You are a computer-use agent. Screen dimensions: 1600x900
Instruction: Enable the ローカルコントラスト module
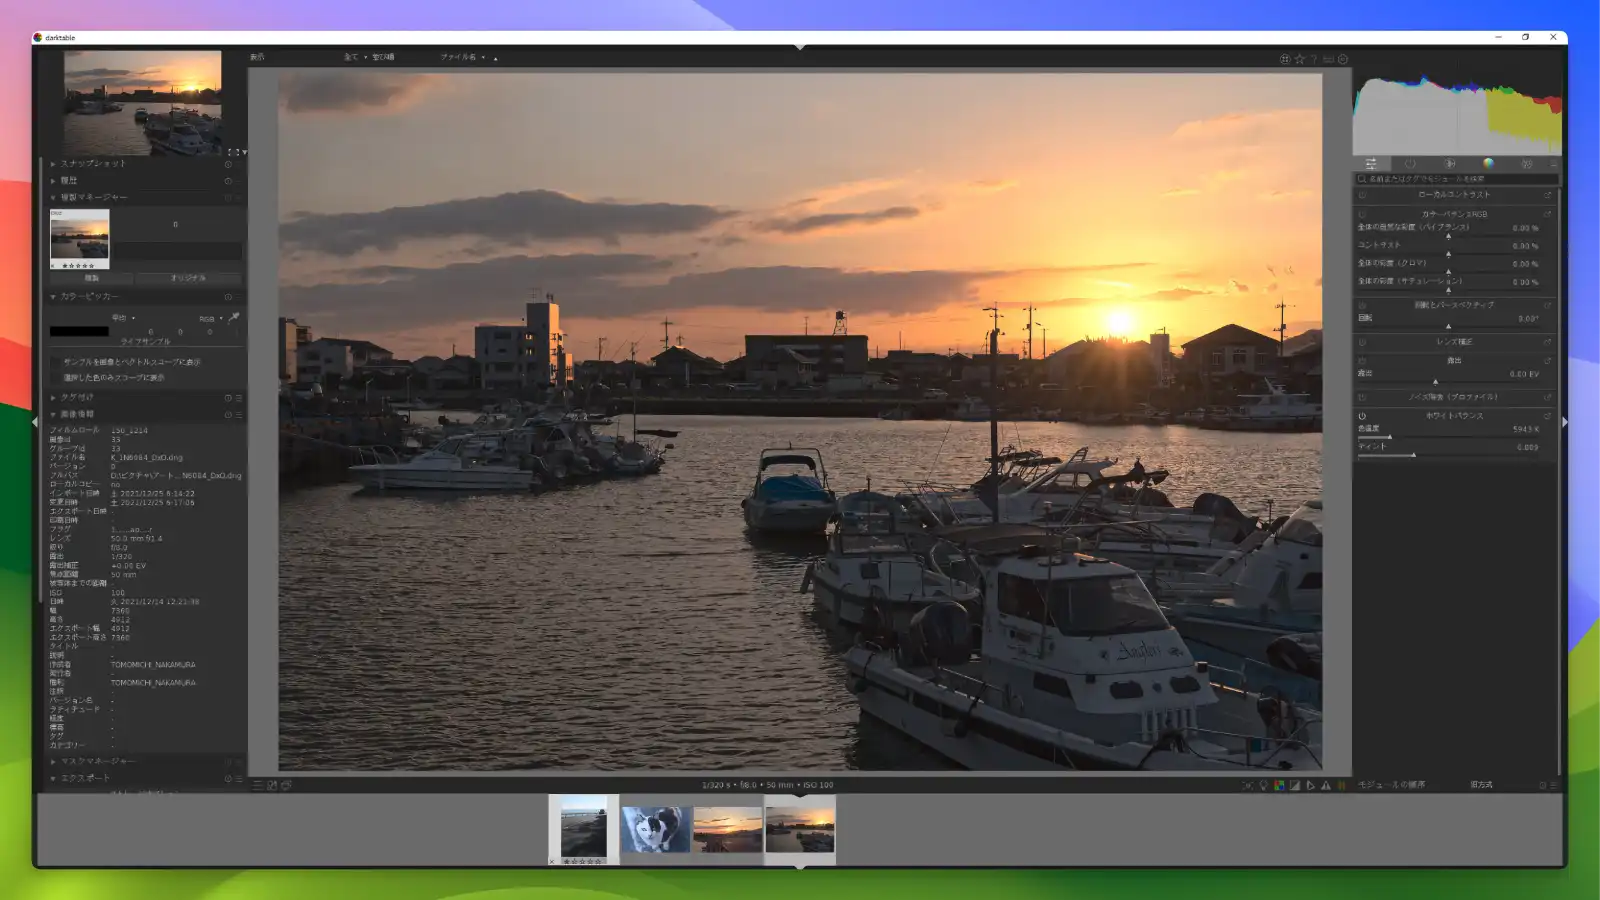1362,195
